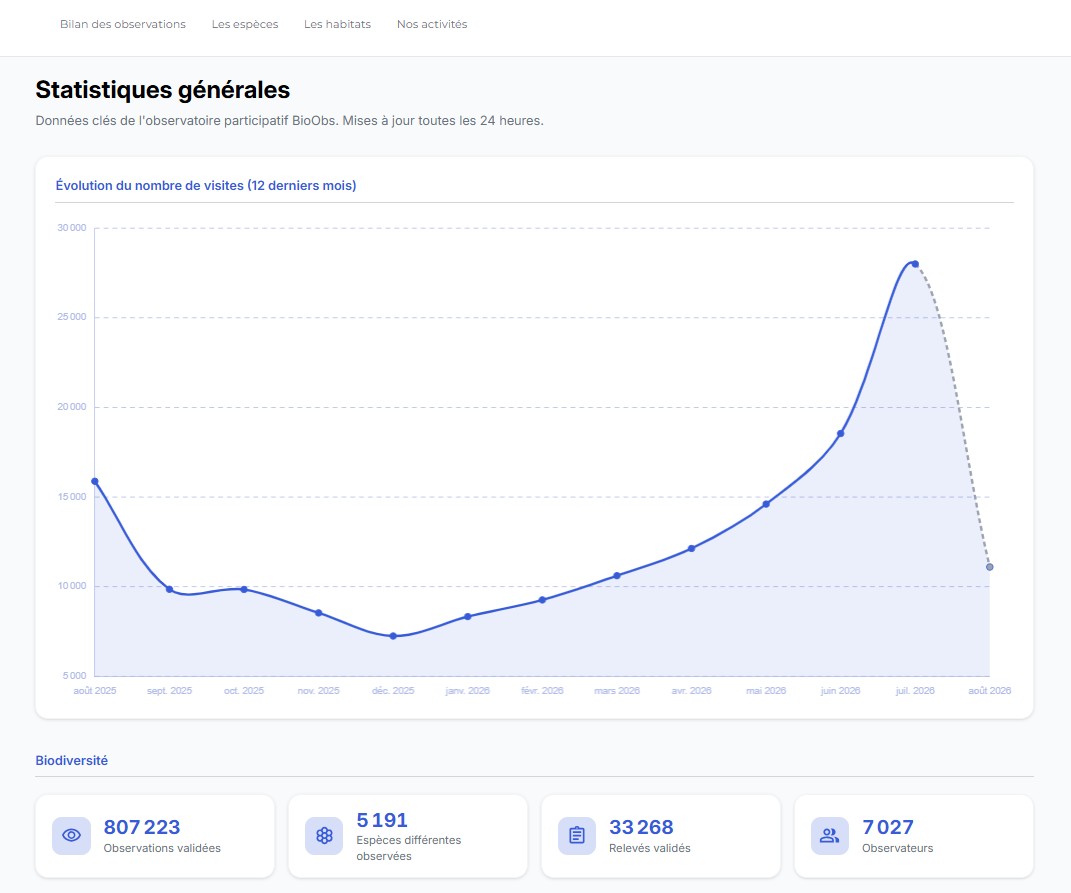Click the clipboard icon for Relevés validés
This screenshot has width=1071, height=893.
point(577,835)
